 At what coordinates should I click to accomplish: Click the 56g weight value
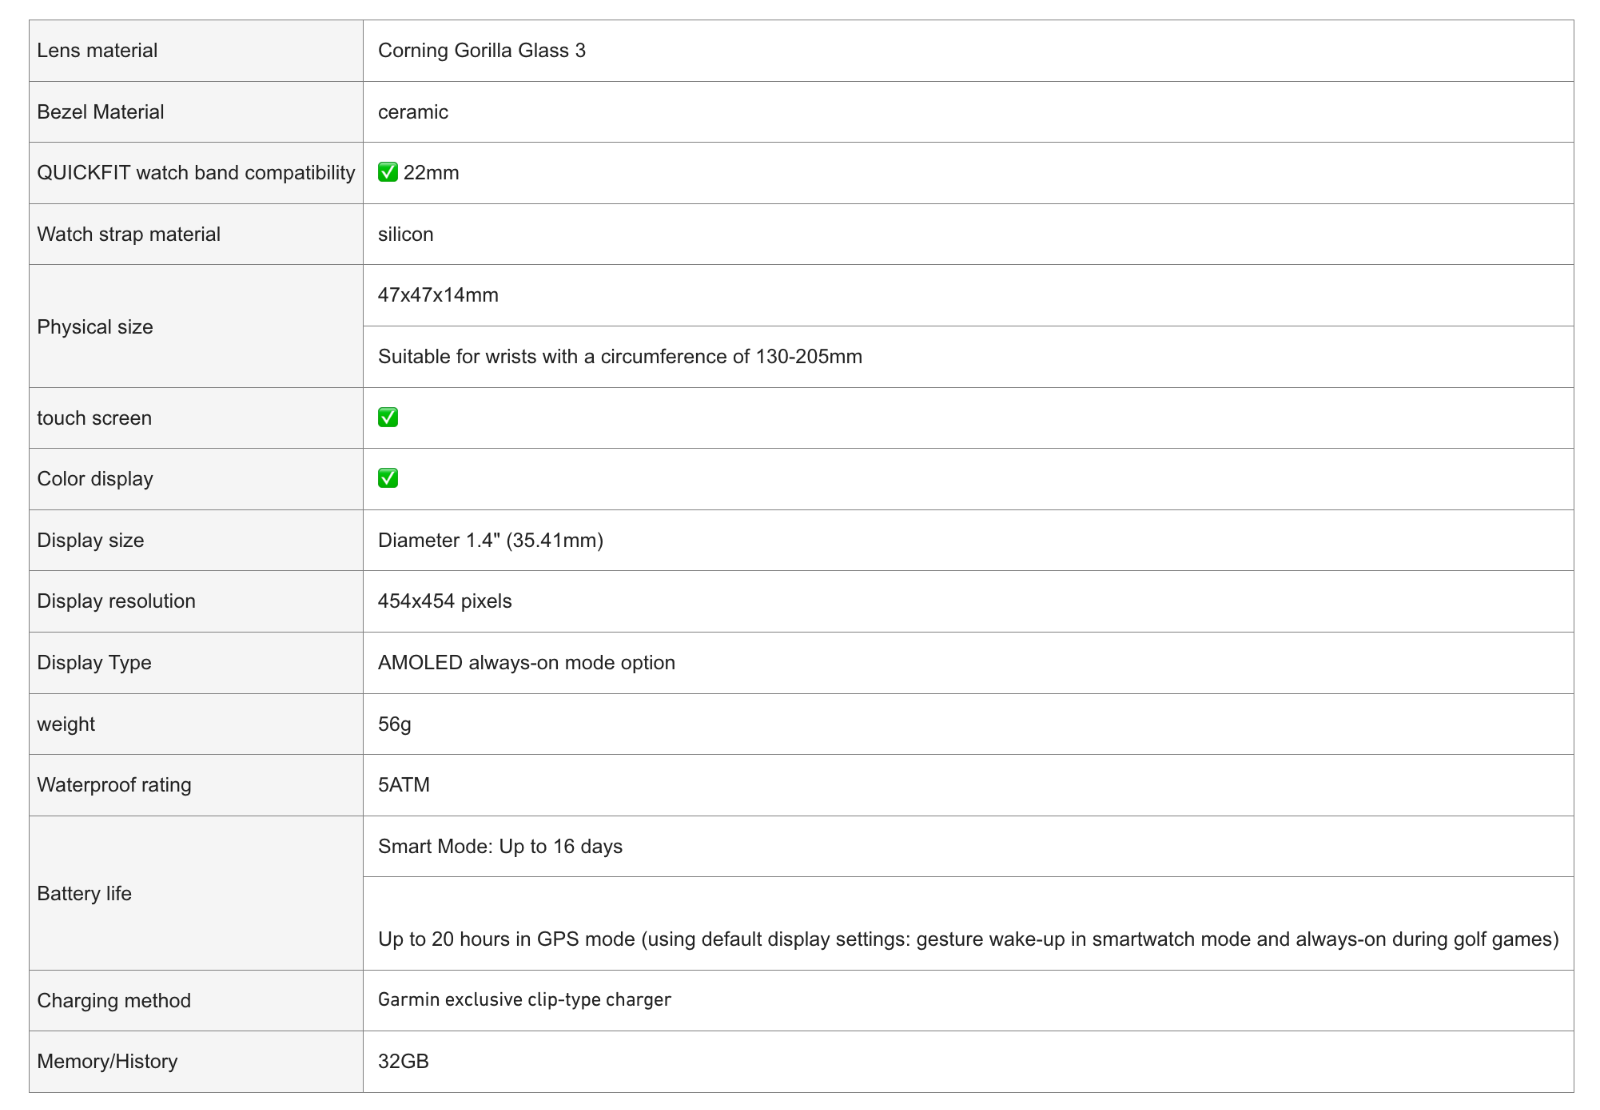pos(395,724)
